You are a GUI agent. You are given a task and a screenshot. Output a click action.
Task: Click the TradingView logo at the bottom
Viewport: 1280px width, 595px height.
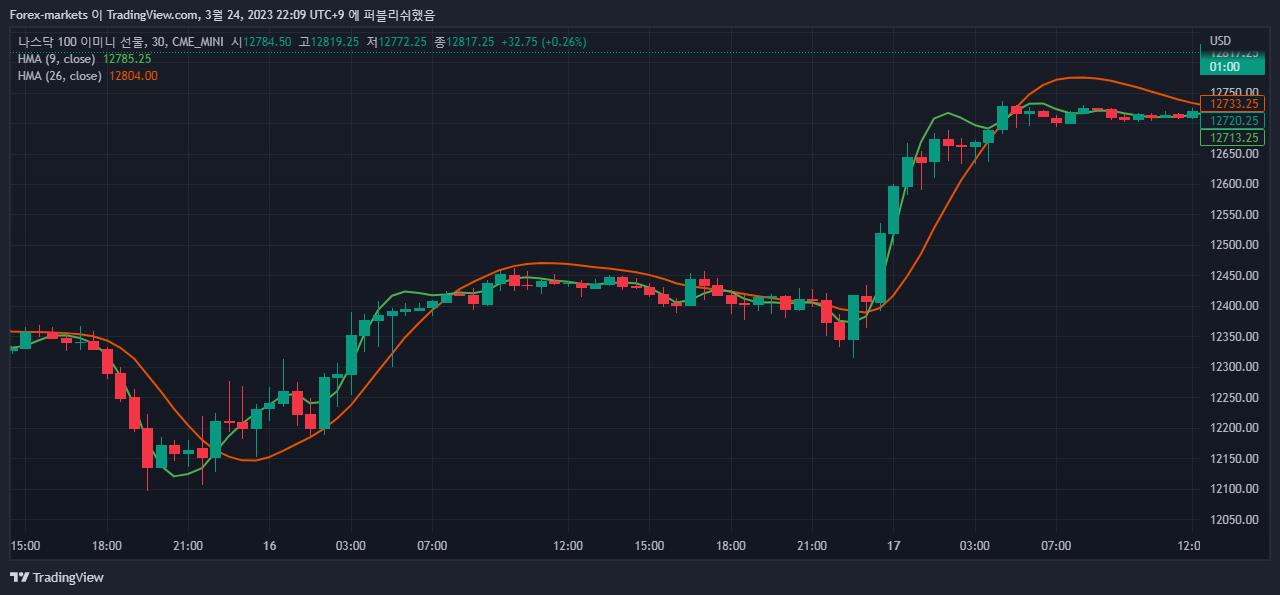click(x=57, y=578)
